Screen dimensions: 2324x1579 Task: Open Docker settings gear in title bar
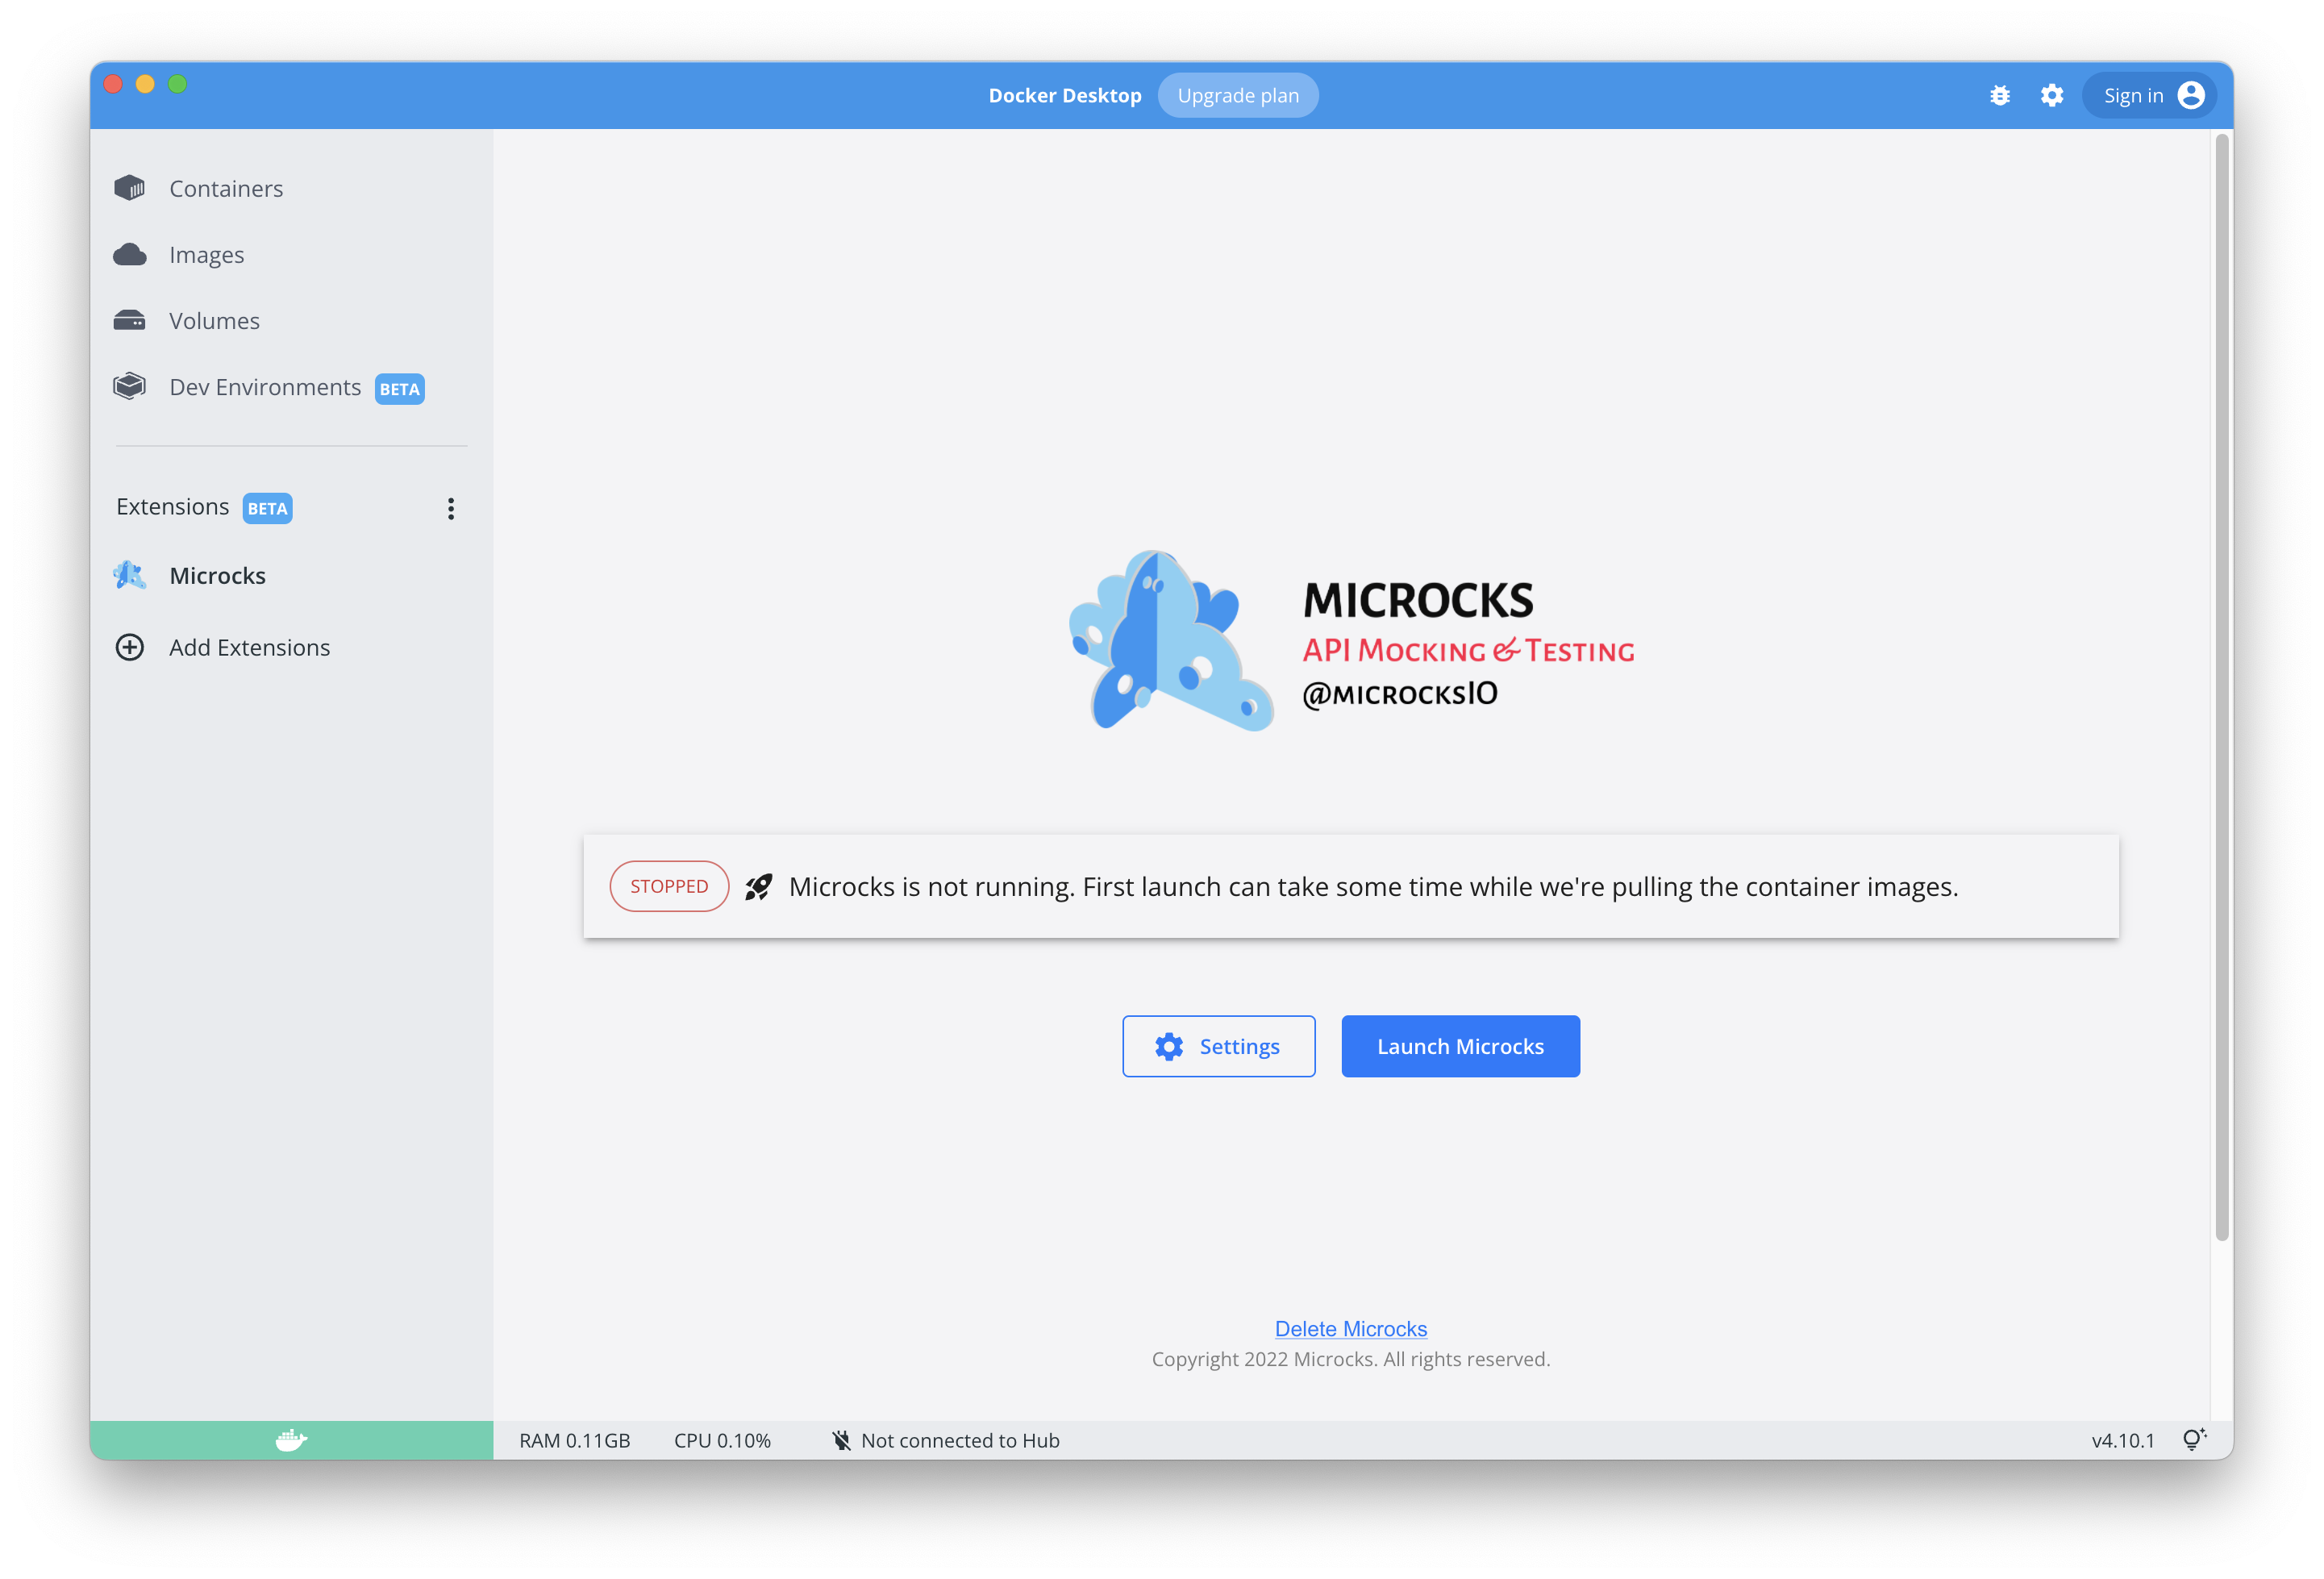(x=2052, y=96)
